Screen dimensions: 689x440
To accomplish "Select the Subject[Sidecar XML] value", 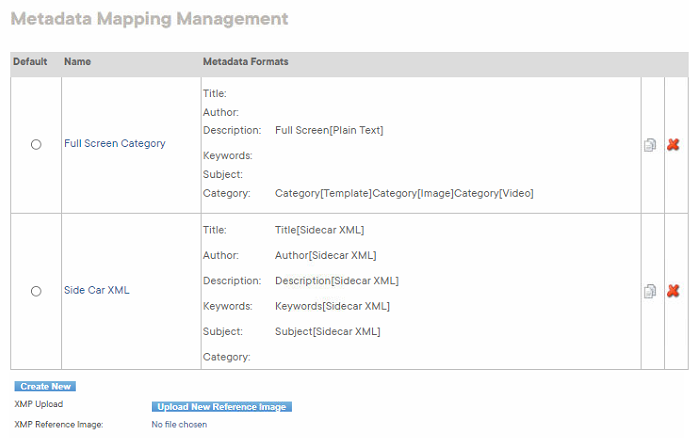I will [x=328, y=331].
